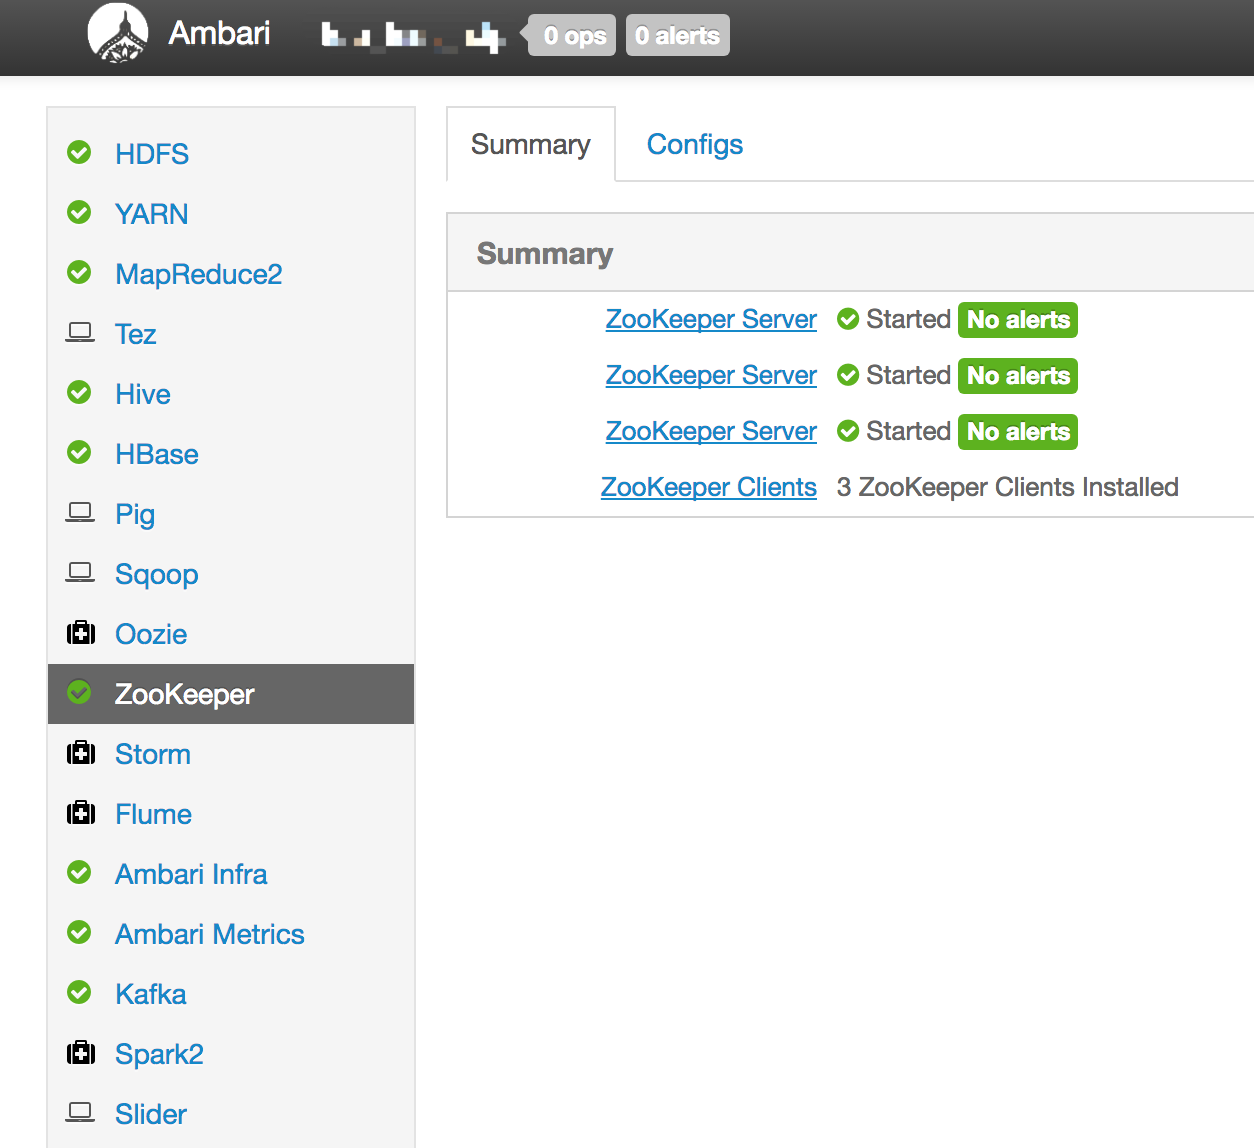The image size is (1254, 1148).
Task: Open the Ambari Metrics service
Action: coord(210,934)
